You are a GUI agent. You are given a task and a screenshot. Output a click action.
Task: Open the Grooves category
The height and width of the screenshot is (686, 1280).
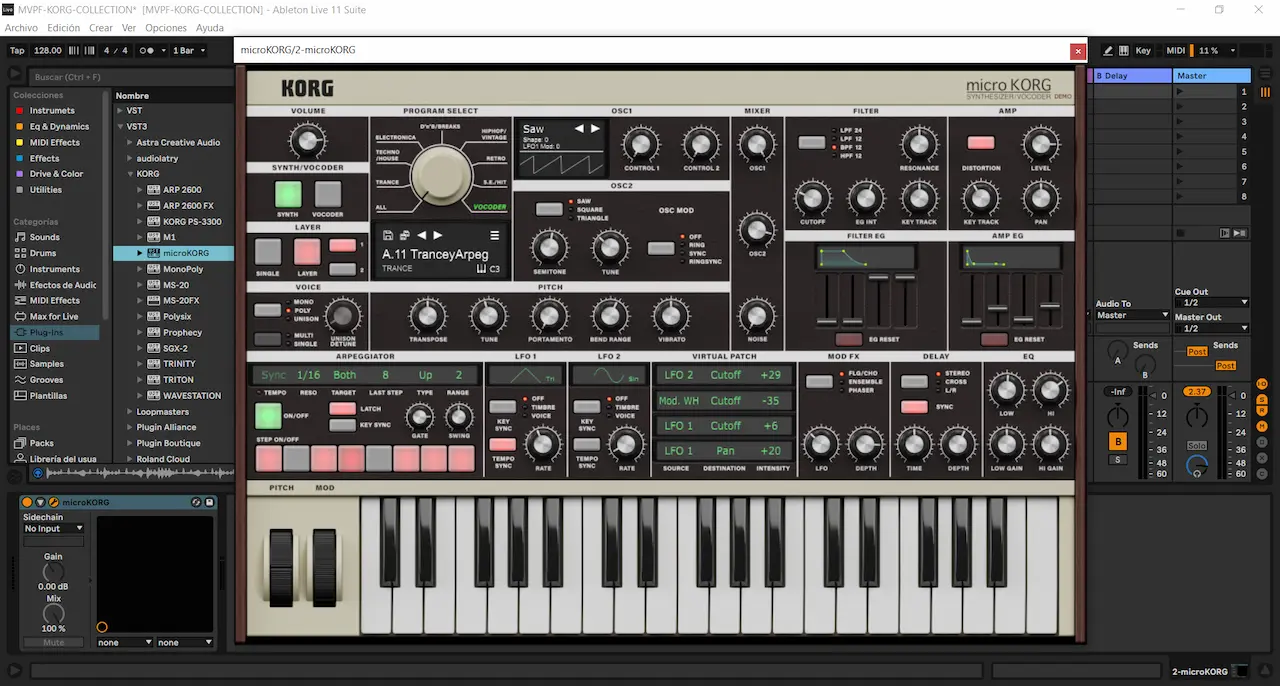47,380
